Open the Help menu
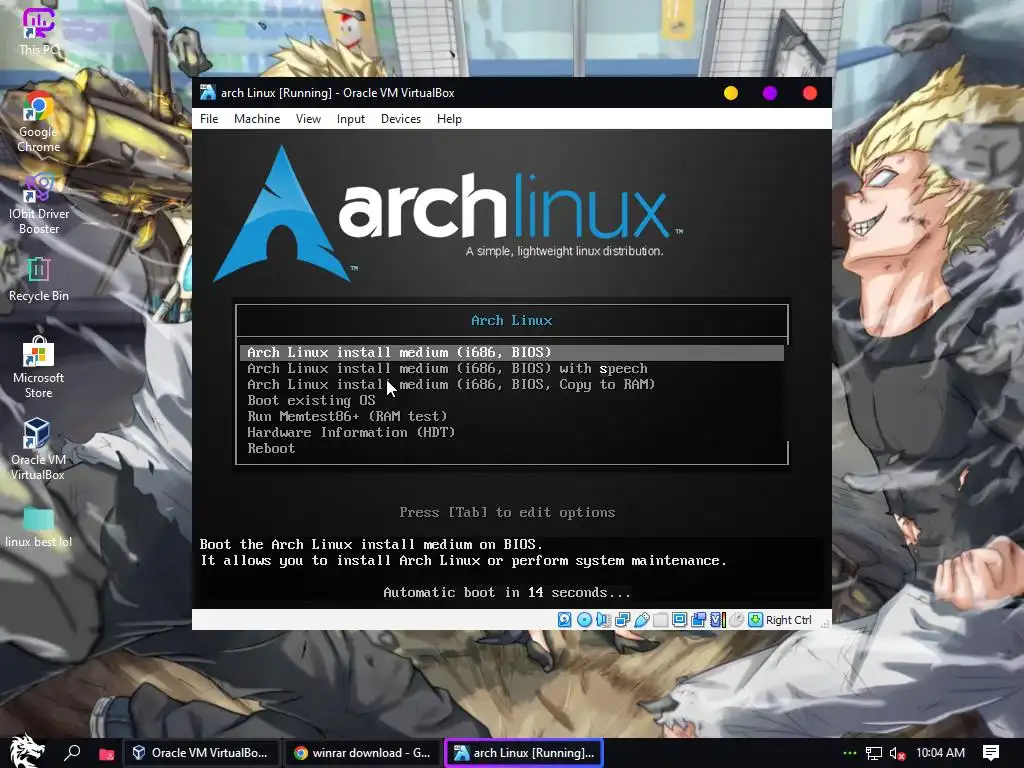 pos(449,119)
